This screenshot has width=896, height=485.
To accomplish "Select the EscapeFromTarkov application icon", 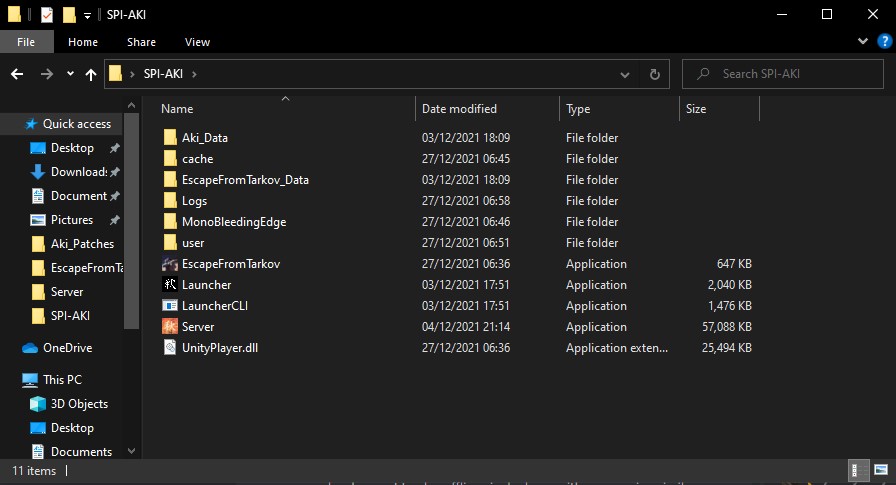I will pos(170,264).
